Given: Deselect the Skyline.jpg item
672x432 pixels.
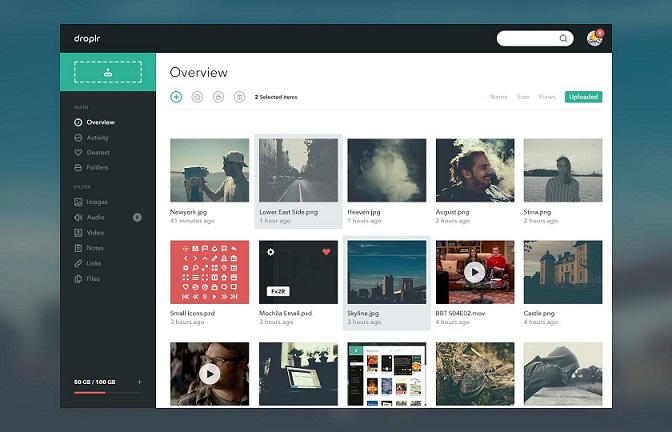Looking at the screenshot, I should click(x=386, y=271).
